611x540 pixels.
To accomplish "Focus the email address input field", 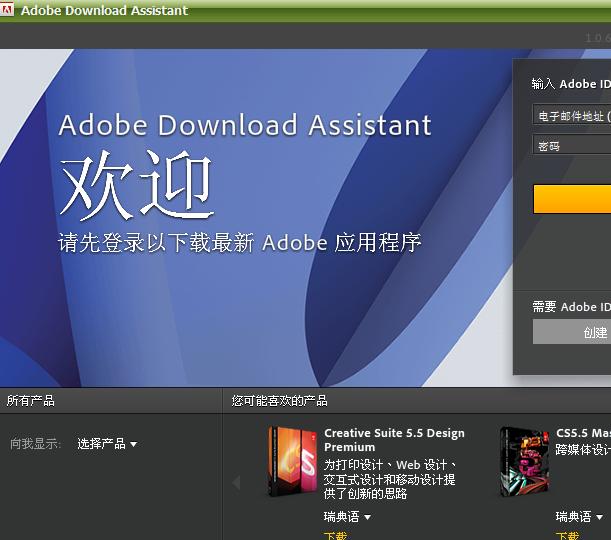I will click(x=572, y=116).
